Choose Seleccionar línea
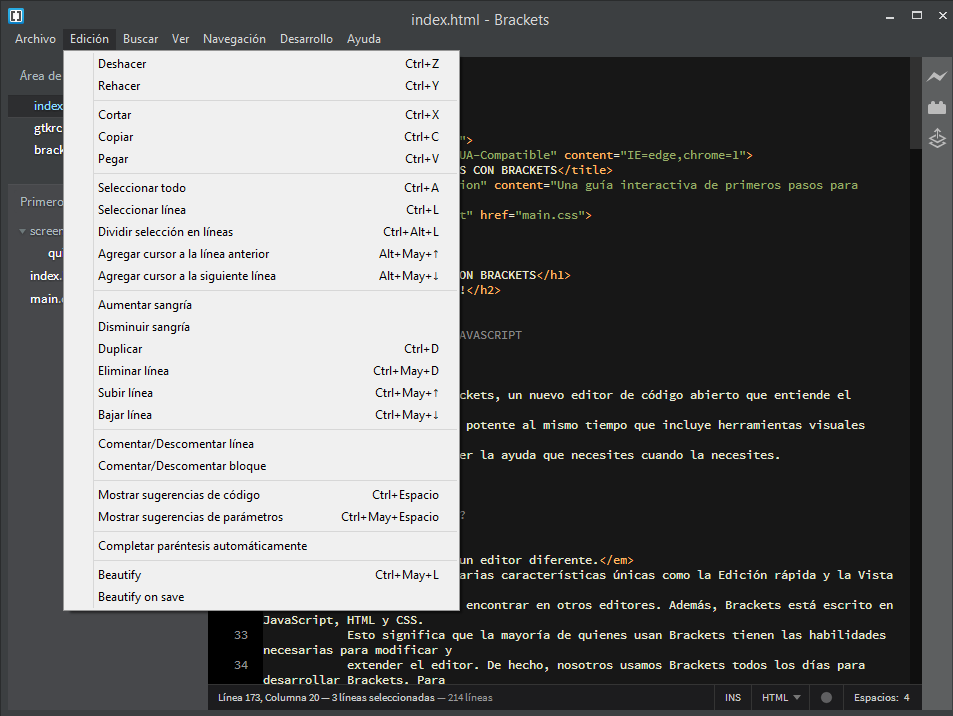Viewport: 953px width, 716px height. [x=261, y=210]
